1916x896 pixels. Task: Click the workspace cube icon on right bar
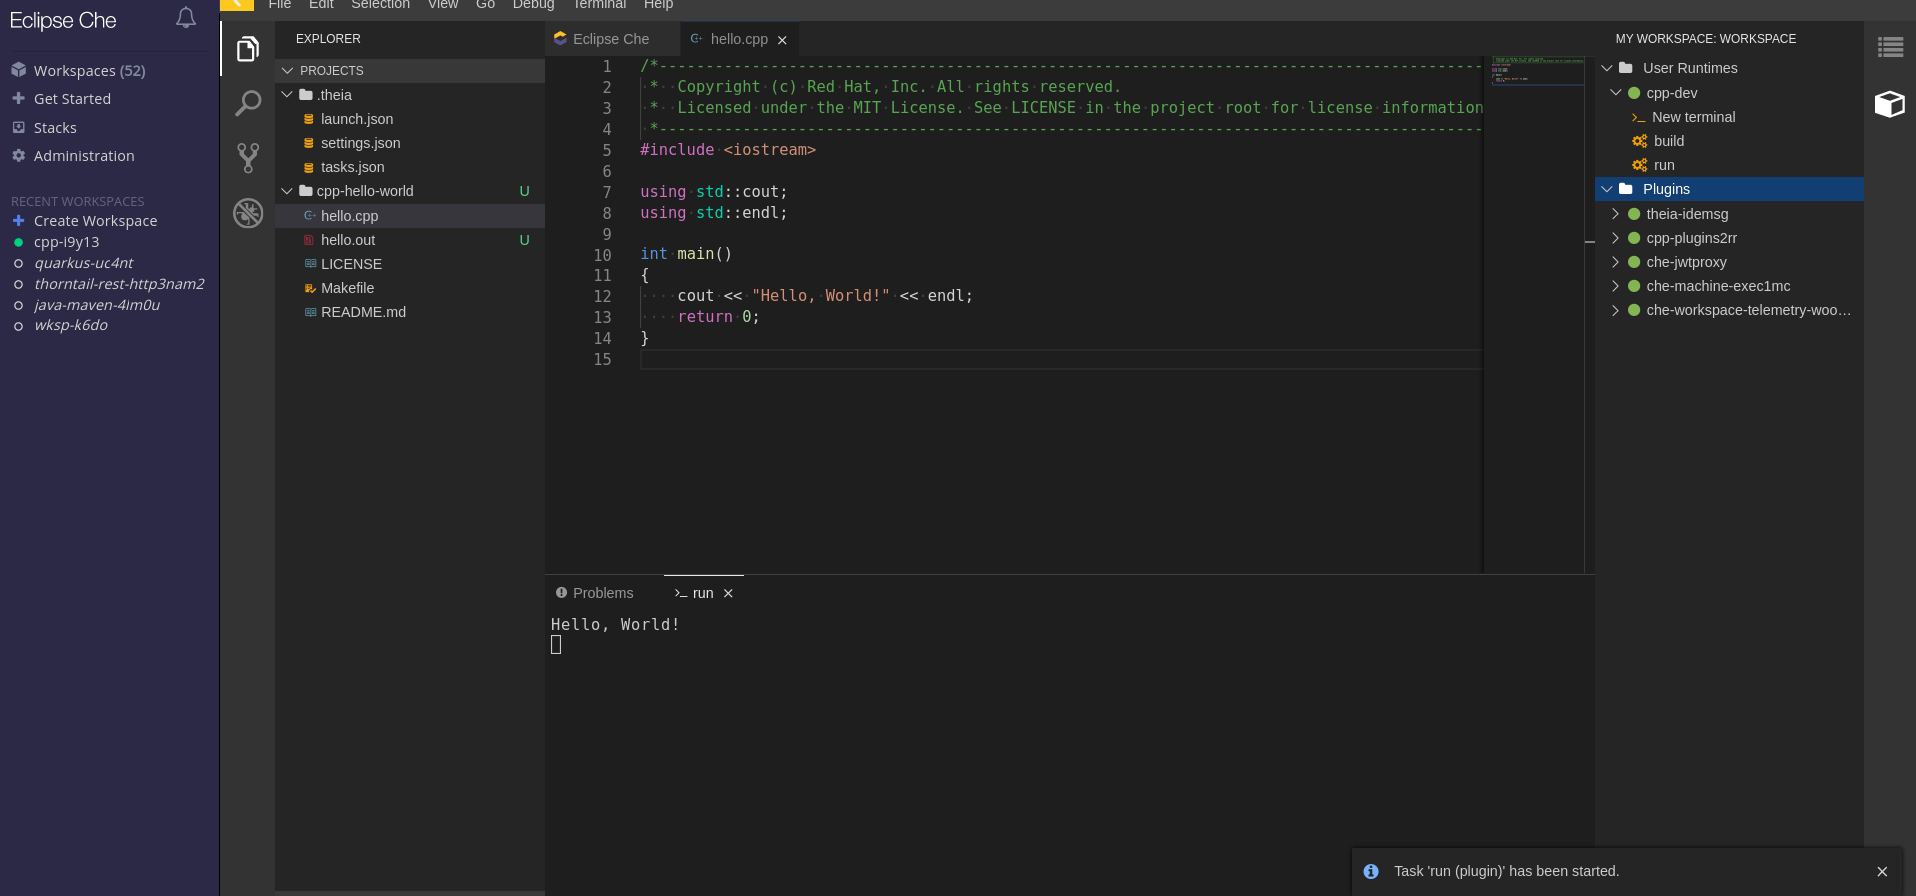[x=1889, y=104]
